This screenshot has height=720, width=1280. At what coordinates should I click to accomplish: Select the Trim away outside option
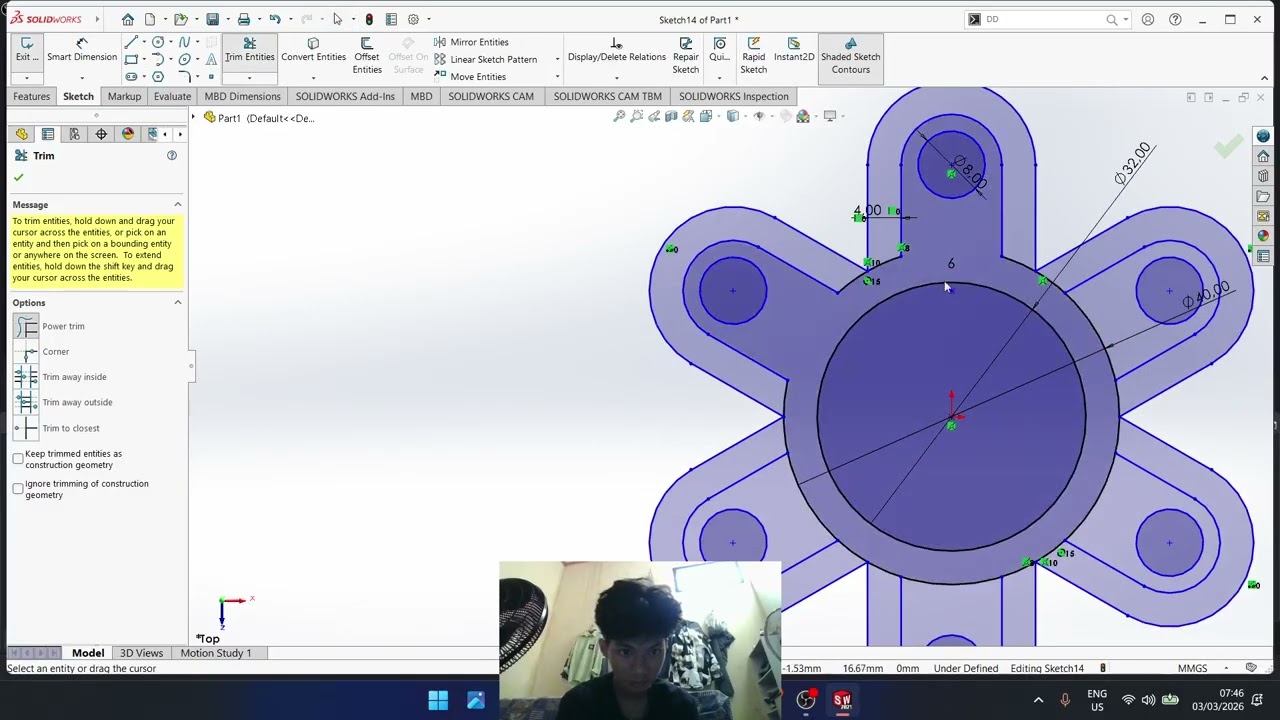click(64, 402)
